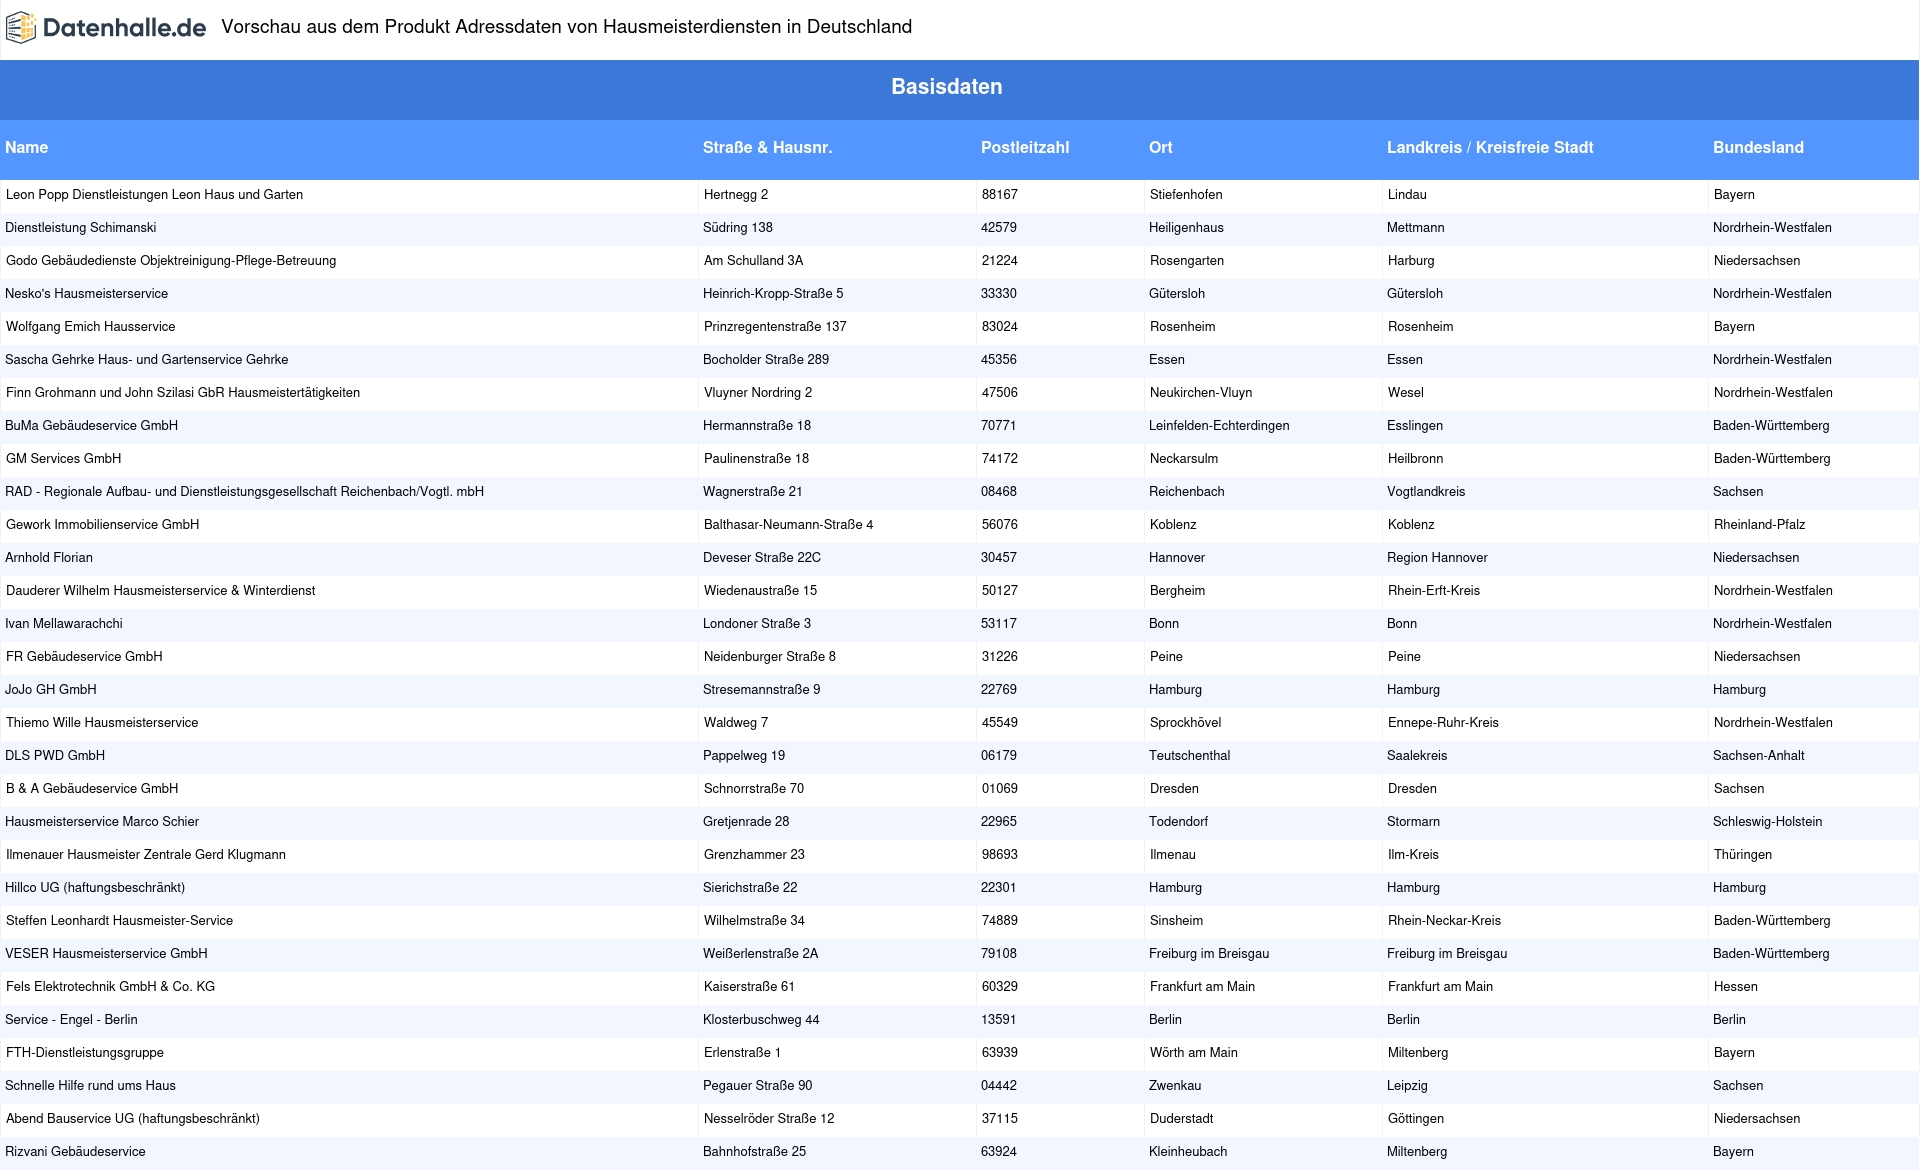1920x1170 pixels.
Task: Click the Postleitzahl column header
Action: pyautogui.click(x=1024, y=147)
